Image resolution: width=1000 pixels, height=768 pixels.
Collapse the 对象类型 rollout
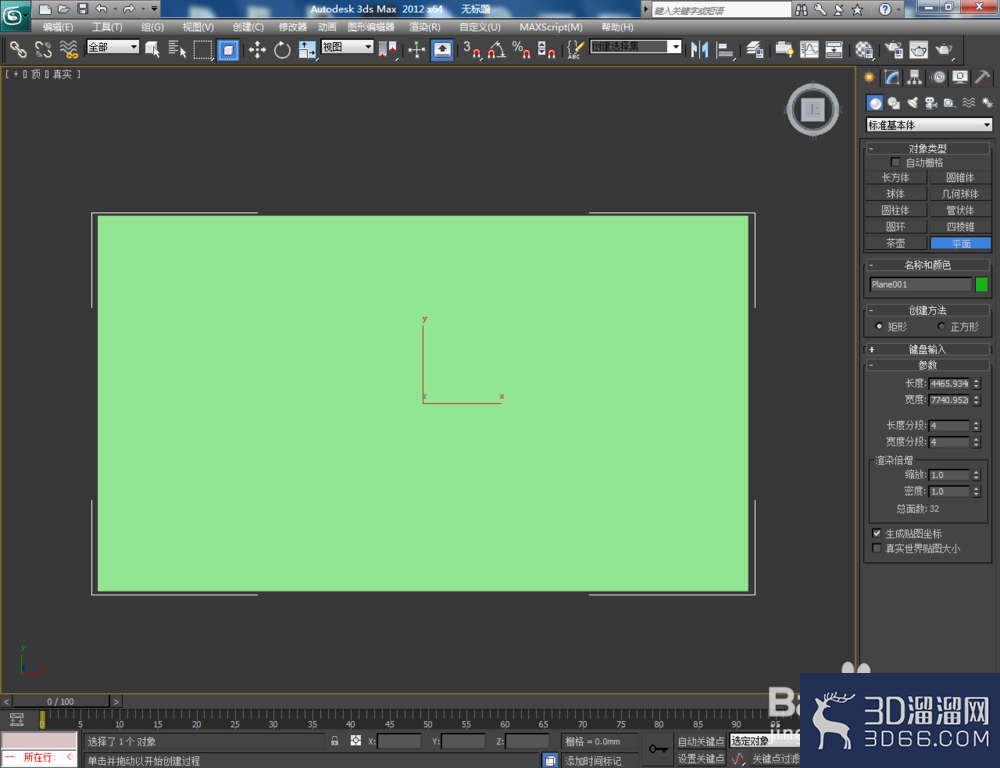(928, 149)
